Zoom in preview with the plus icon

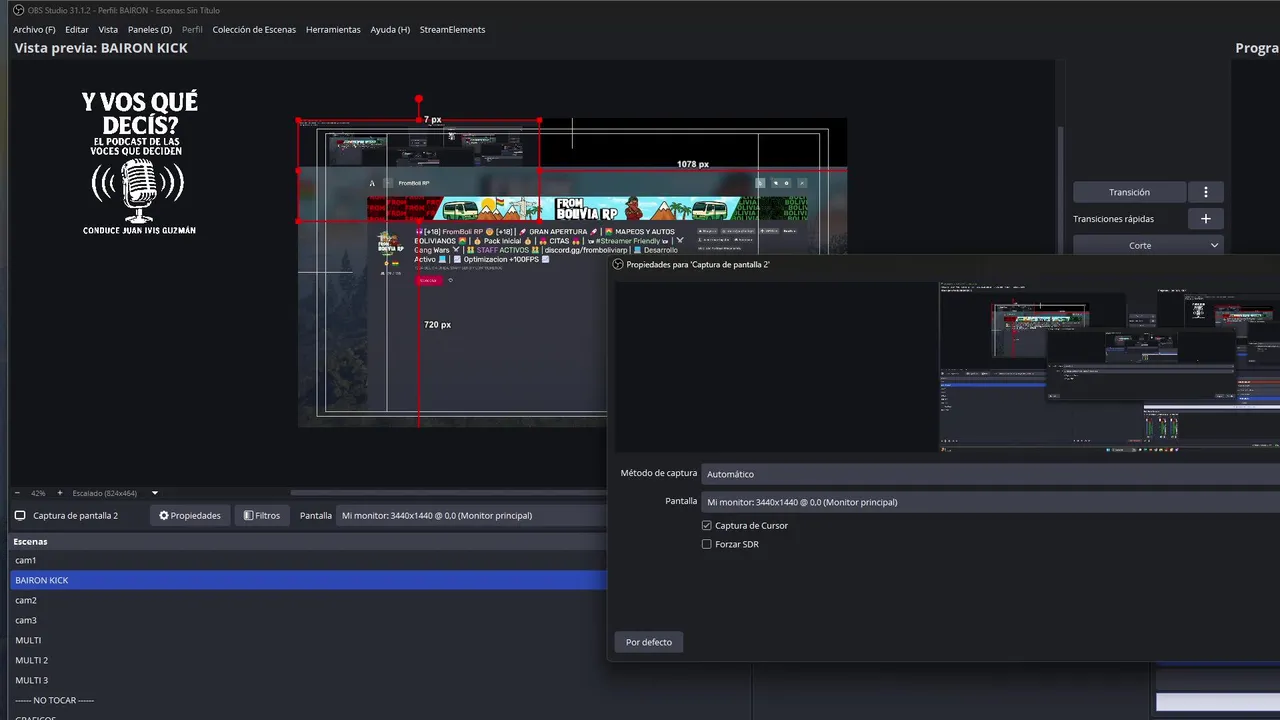click(59, 493)
